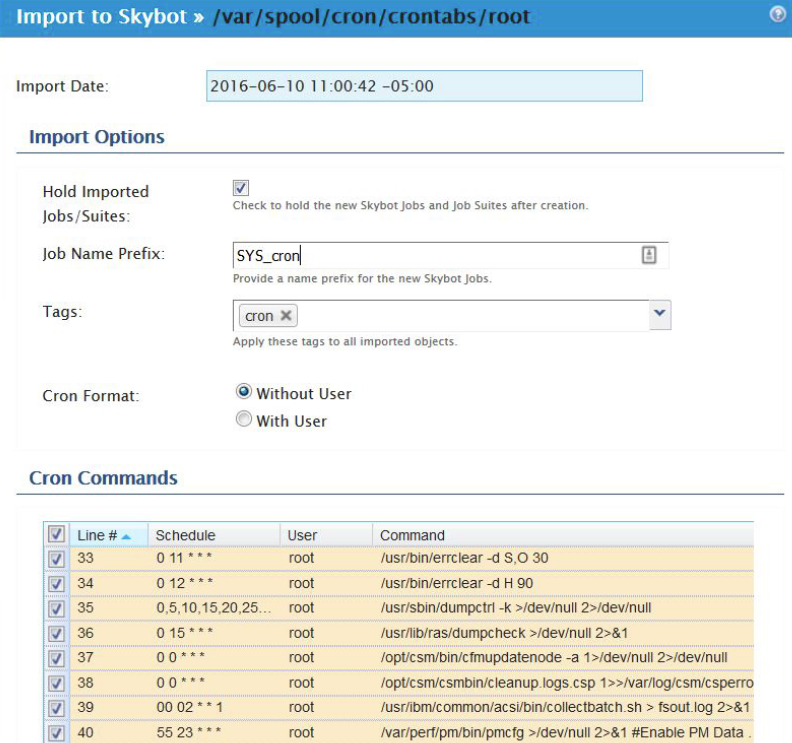
Task: Open the help icon in header
Action: tap(778, 15)
